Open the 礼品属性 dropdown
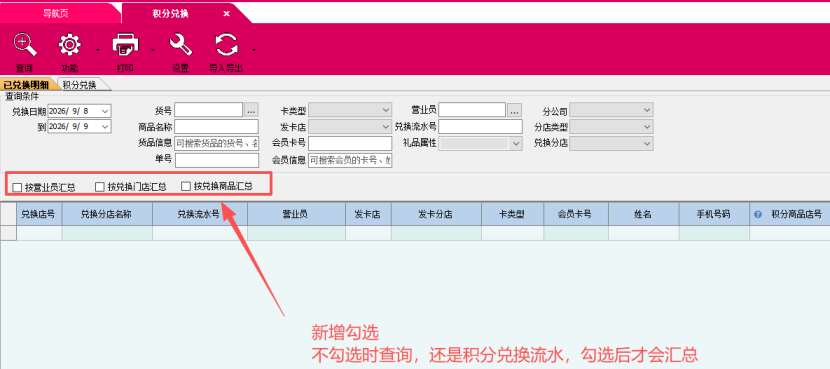Viewport: 830px width, 369px height. coord(516,143)
